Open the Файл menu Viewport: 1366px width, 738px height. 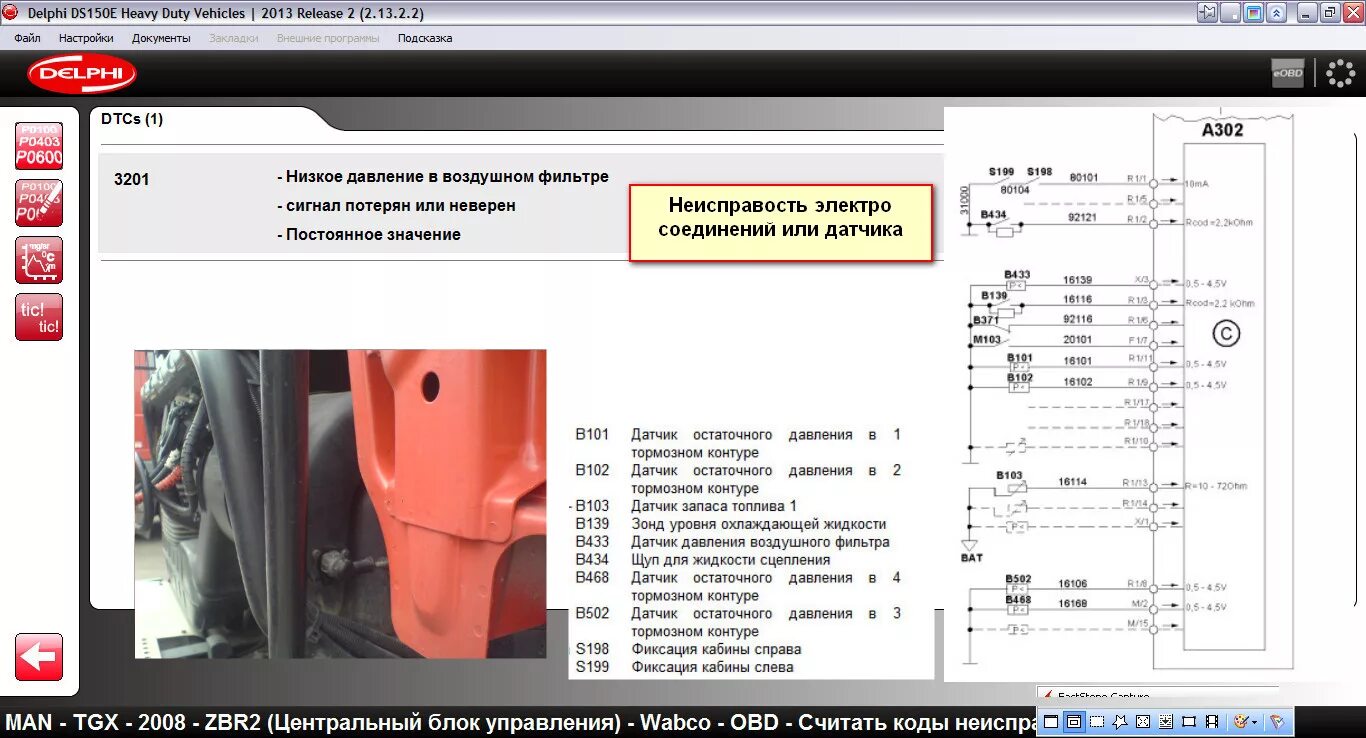click(x=28, y=38)
